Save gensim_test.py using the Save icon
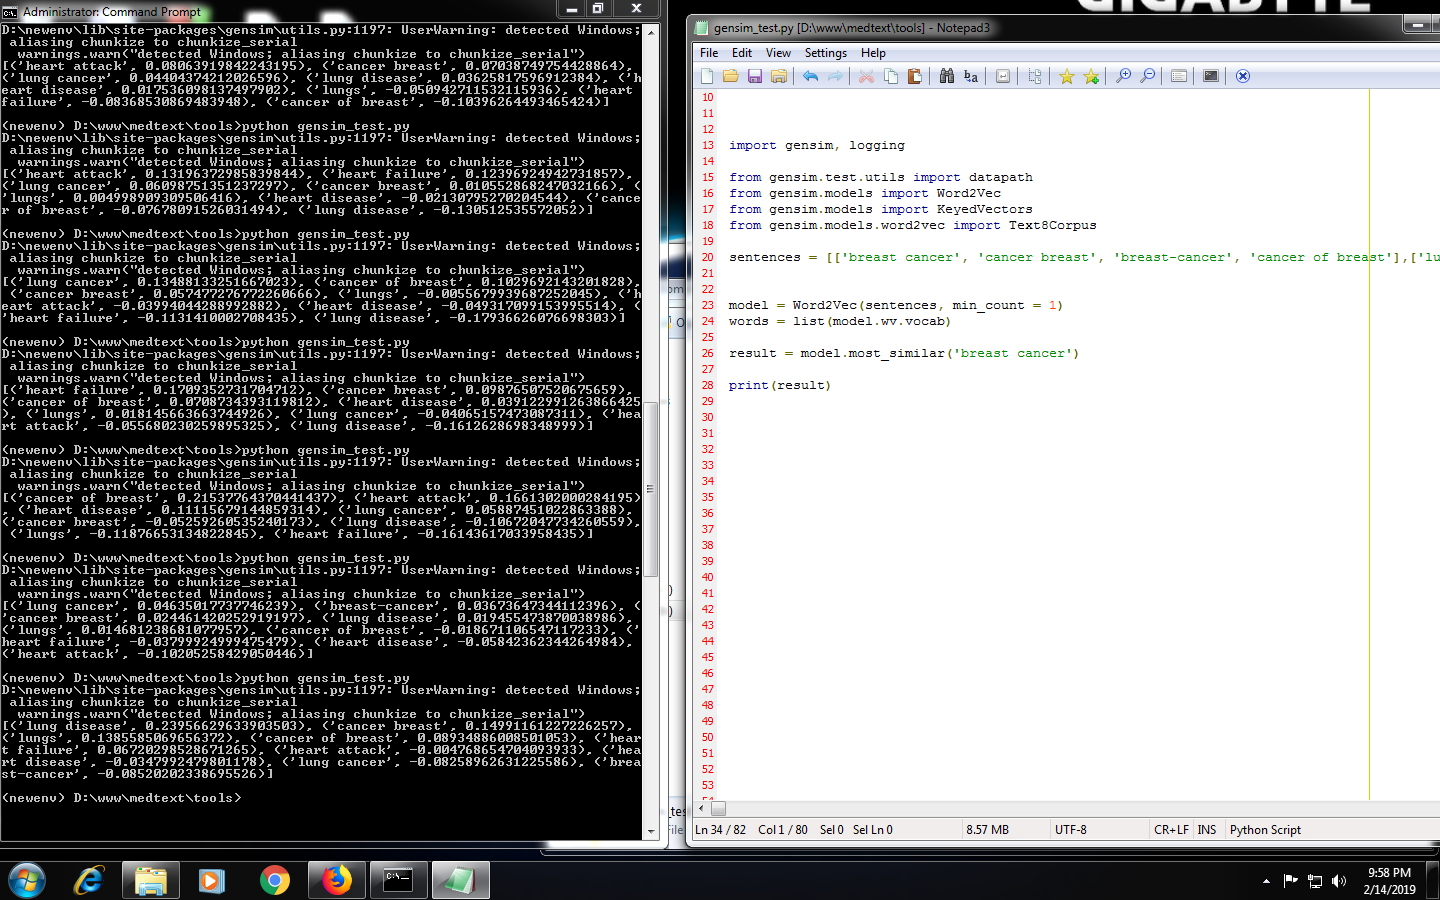Image resolution: width=1440 pixels, height=900 pixels. click(754, 76)
